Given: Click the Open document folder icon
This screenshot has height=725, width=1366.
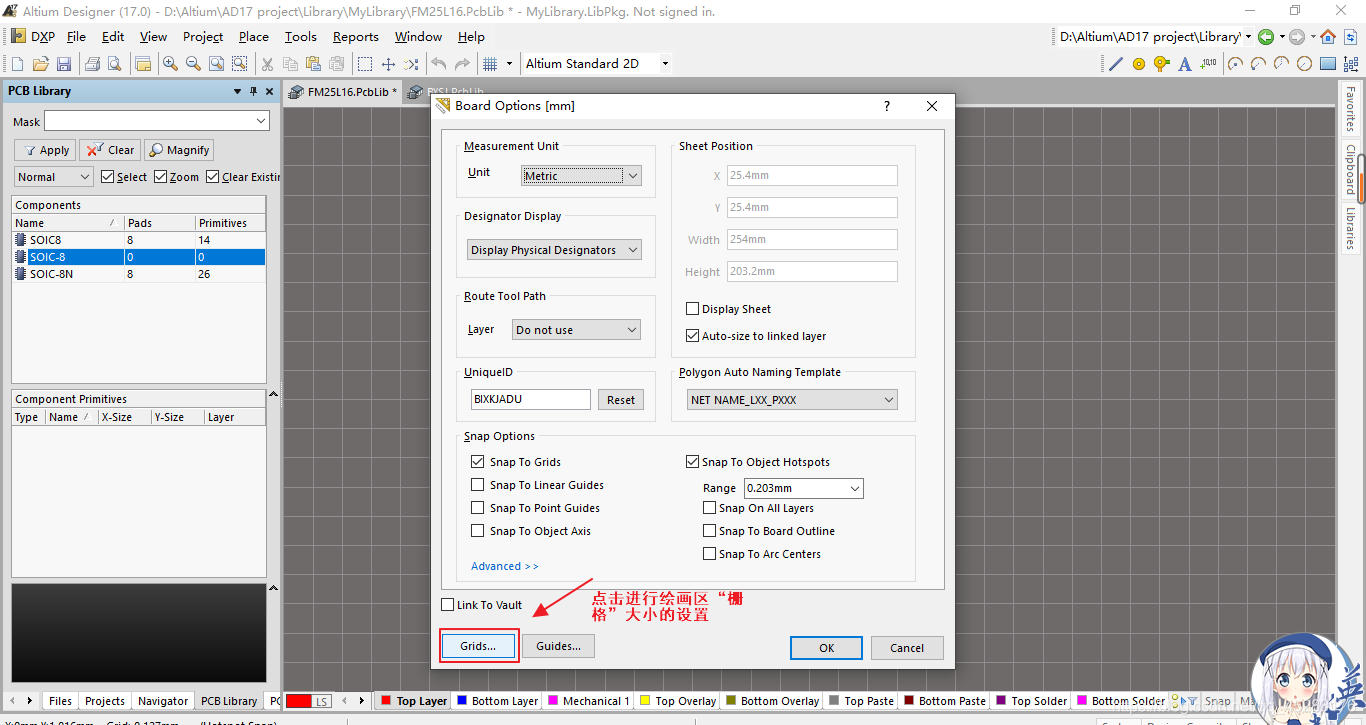Looking at the screenshot, I should [x=41, y=64].
